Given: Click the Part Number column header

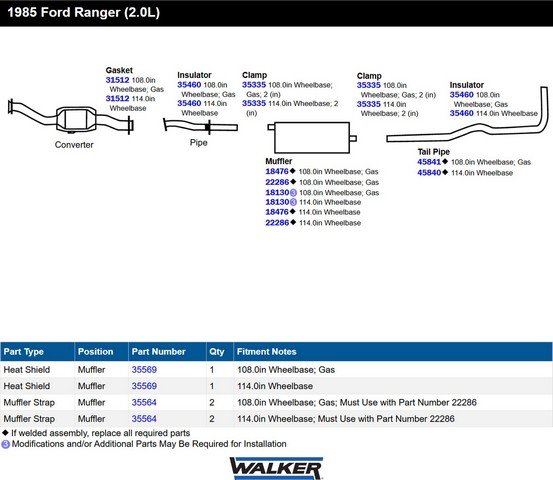Looking at the screenshot, I should point(167,352).
